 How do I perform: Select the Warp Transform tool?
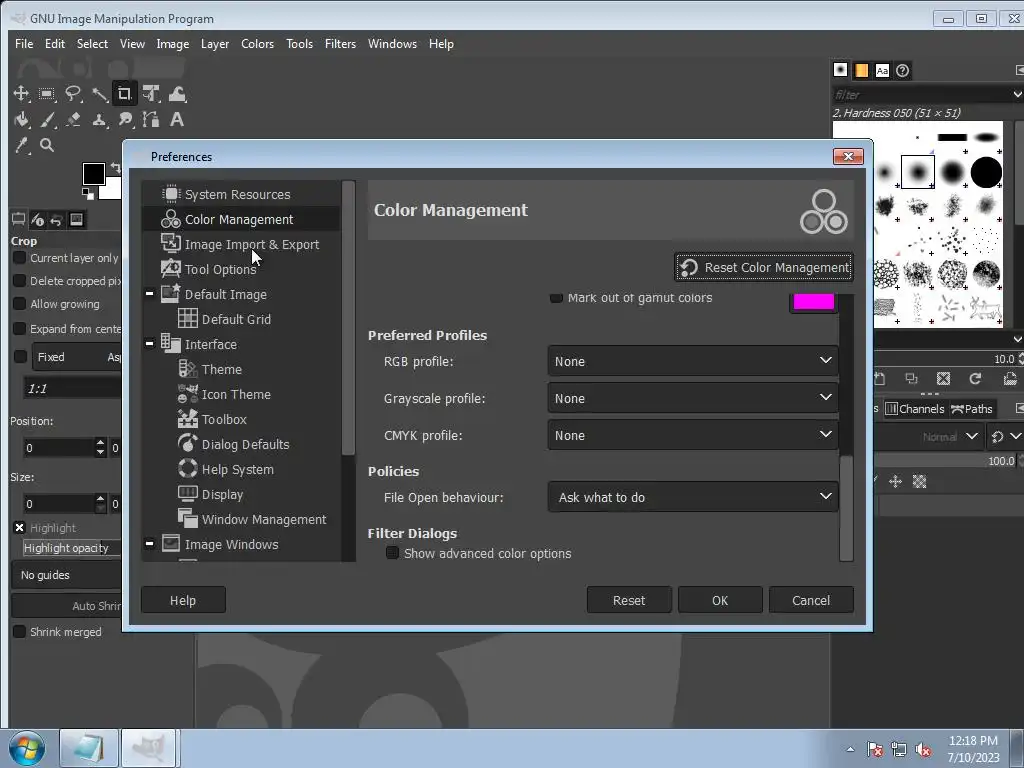(x=177, y=94)
